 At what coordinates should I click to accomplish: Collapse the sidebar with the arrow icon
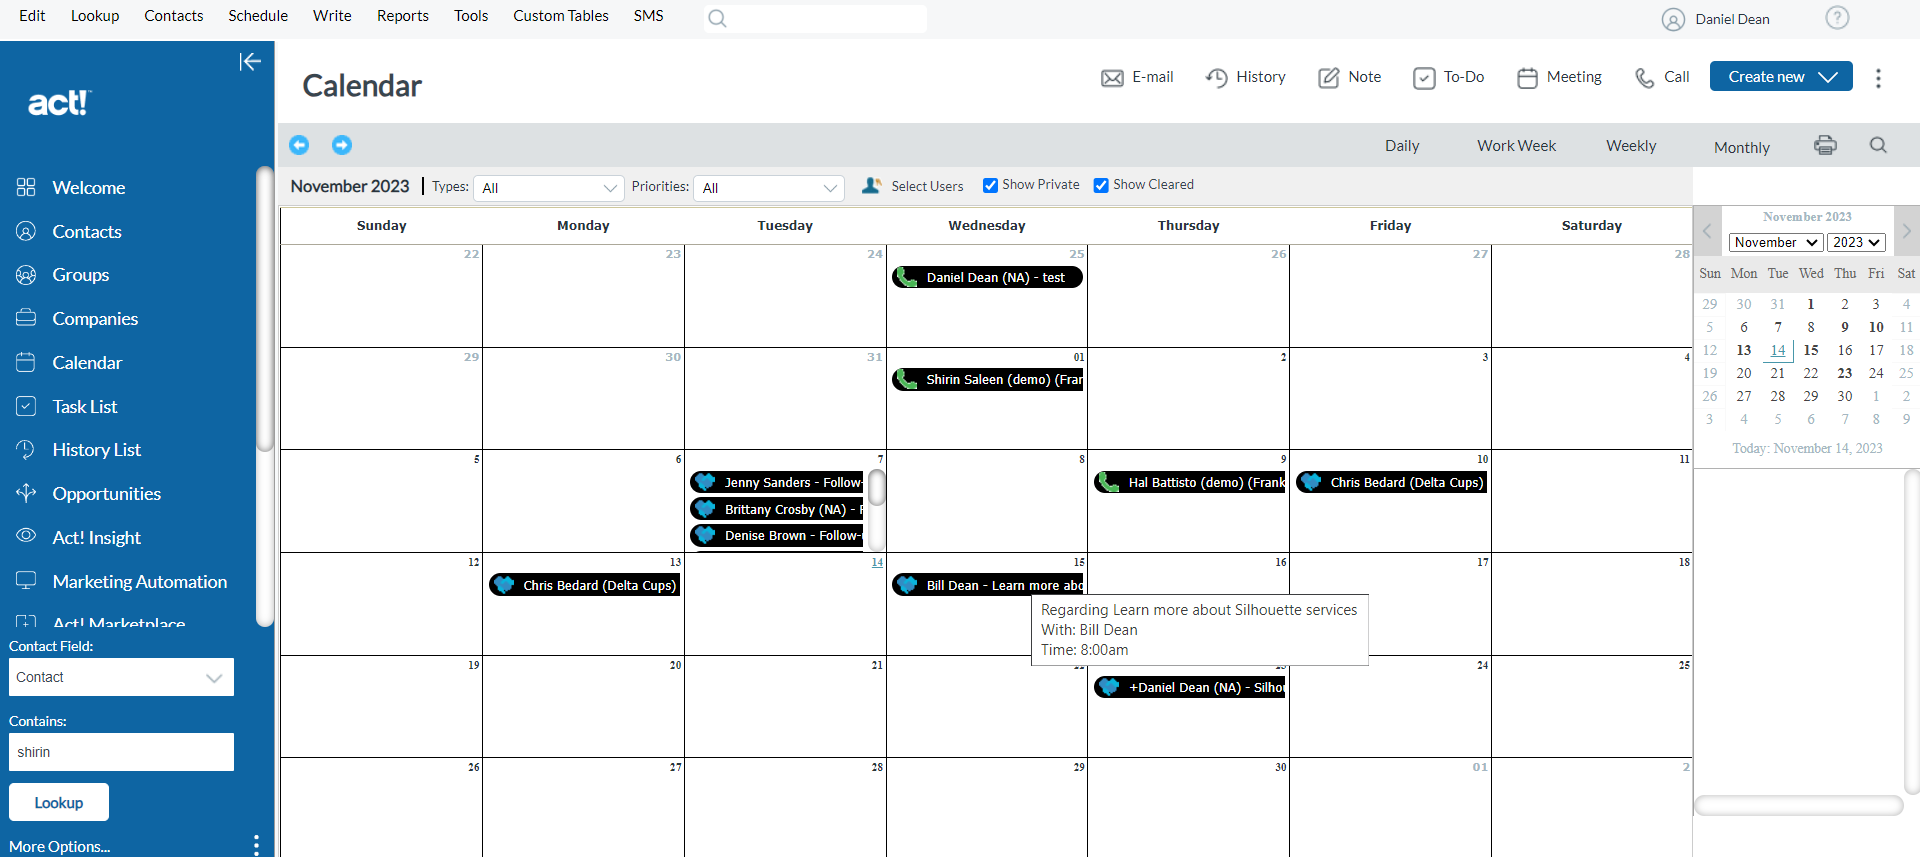tap(250, 62)
